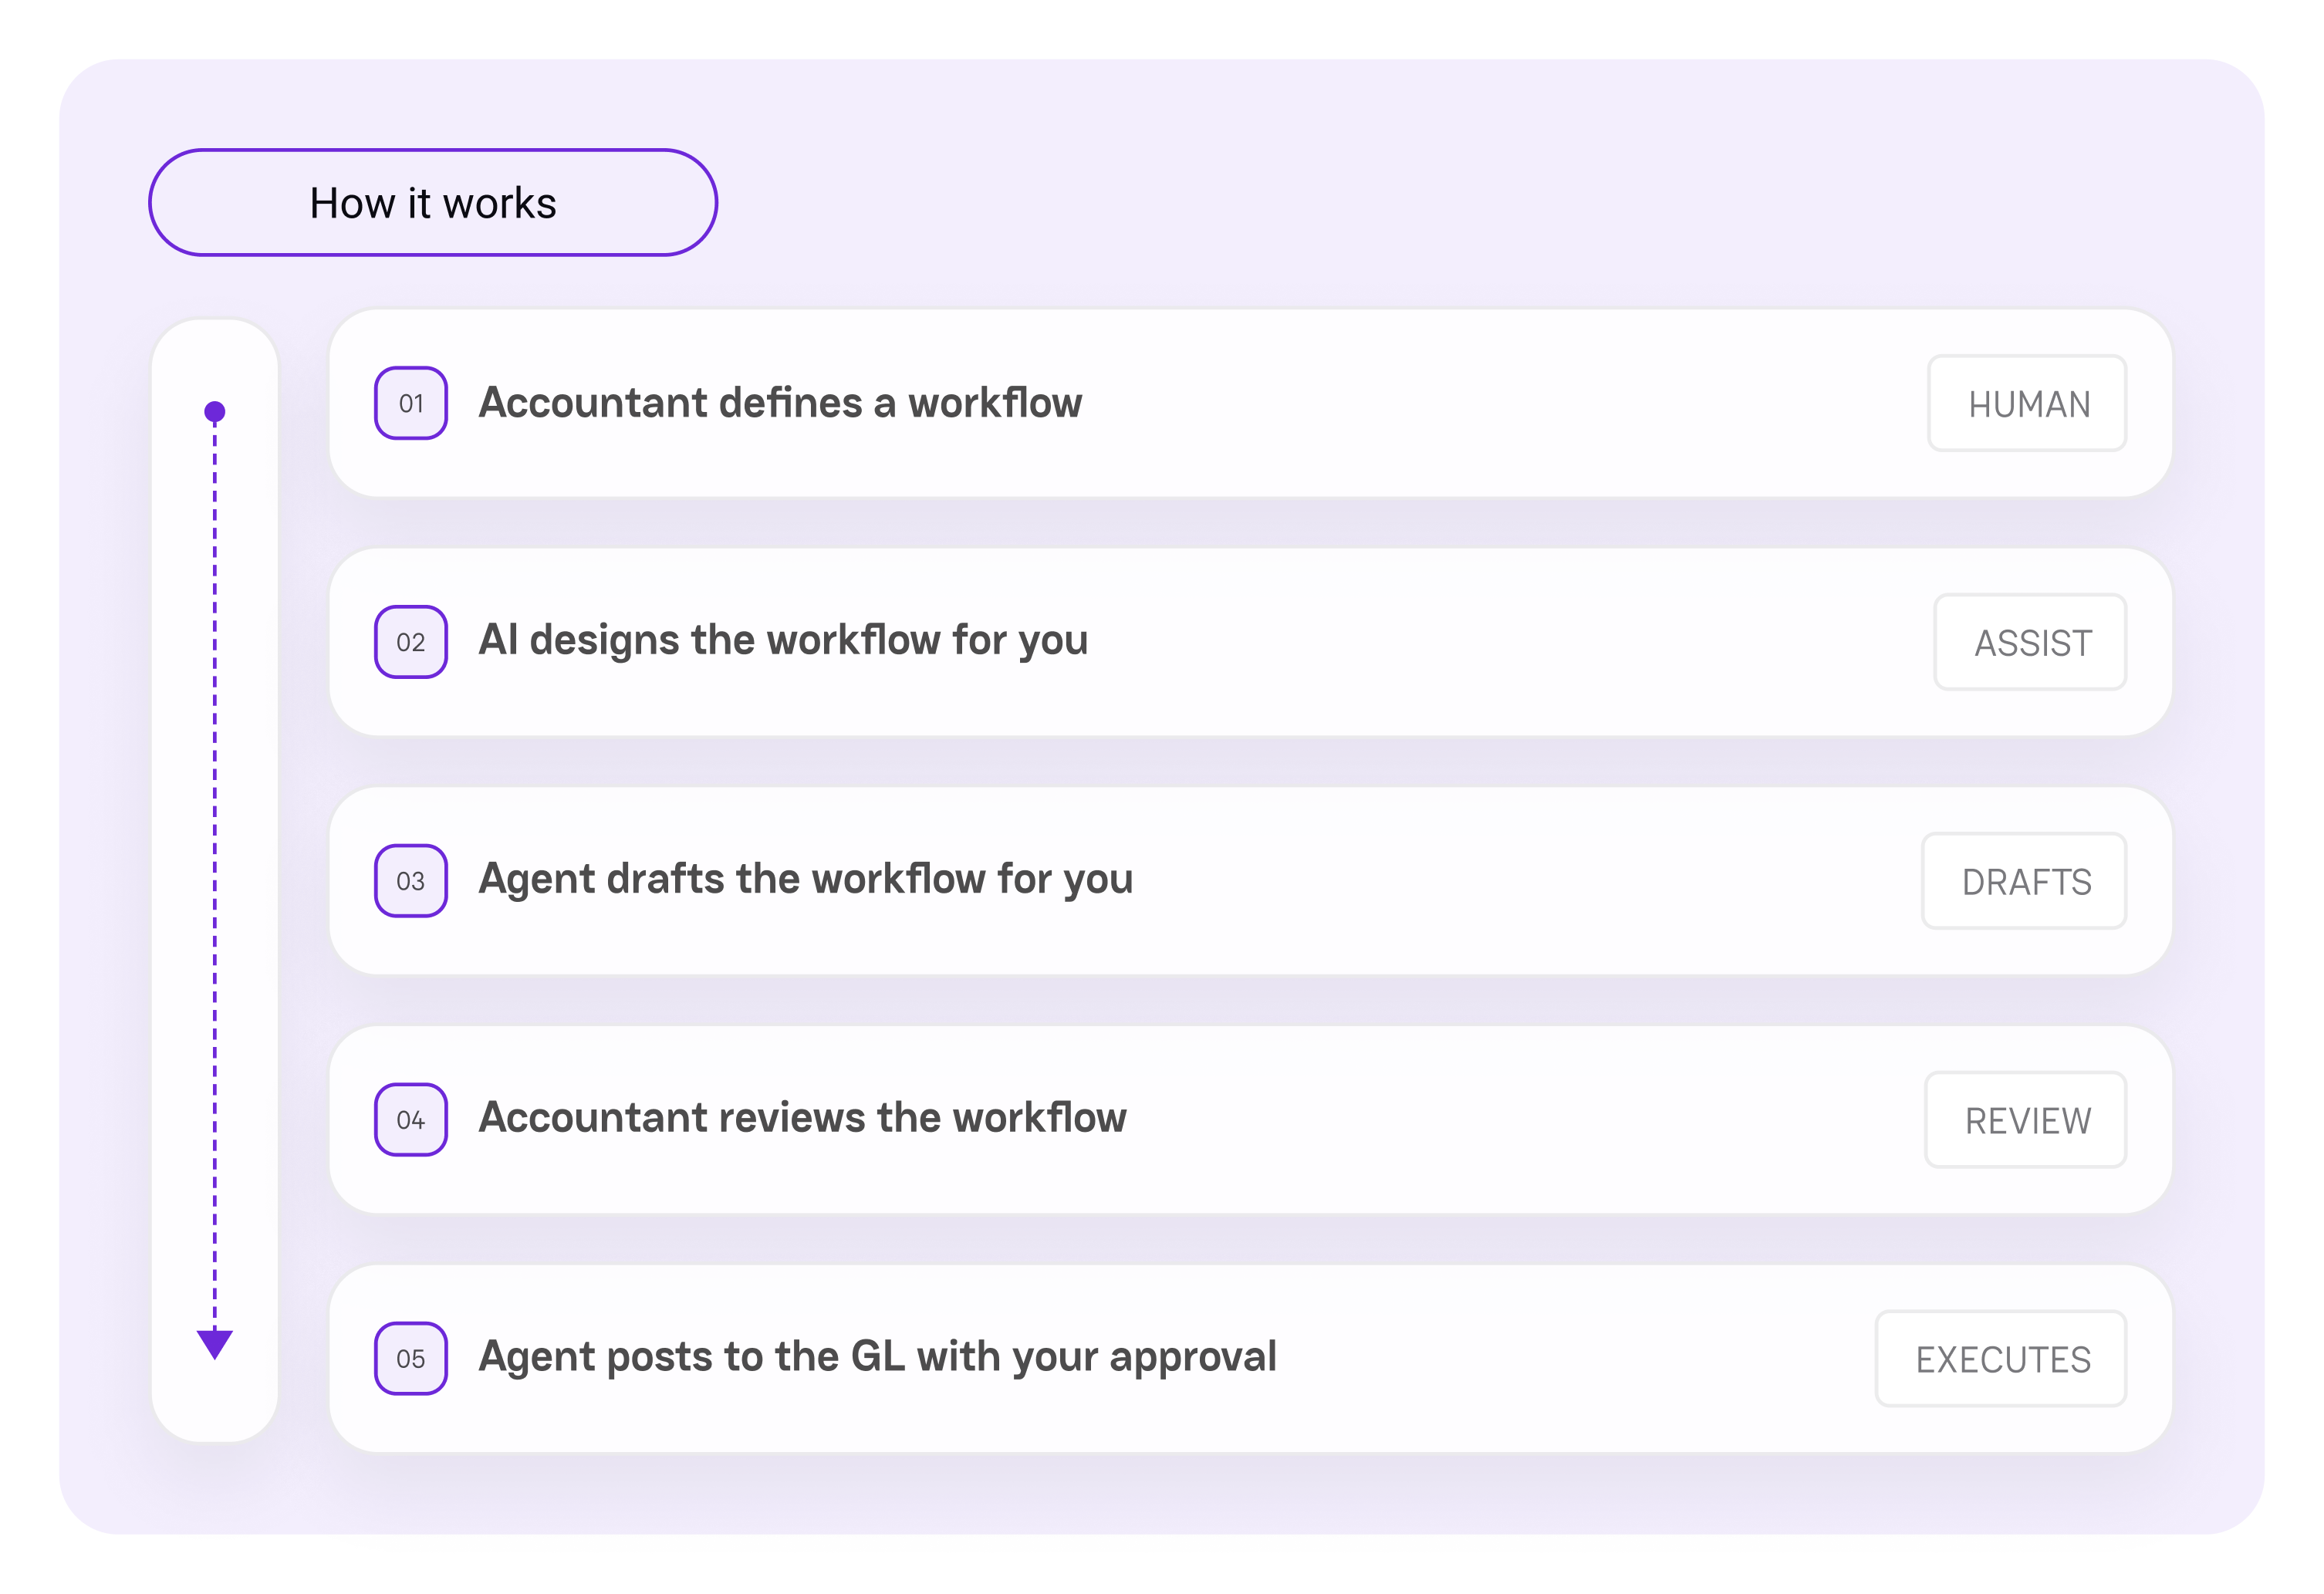Click the 05 step number badge
This screenshot has height=1594, width=2324.
coord(410,1359)
